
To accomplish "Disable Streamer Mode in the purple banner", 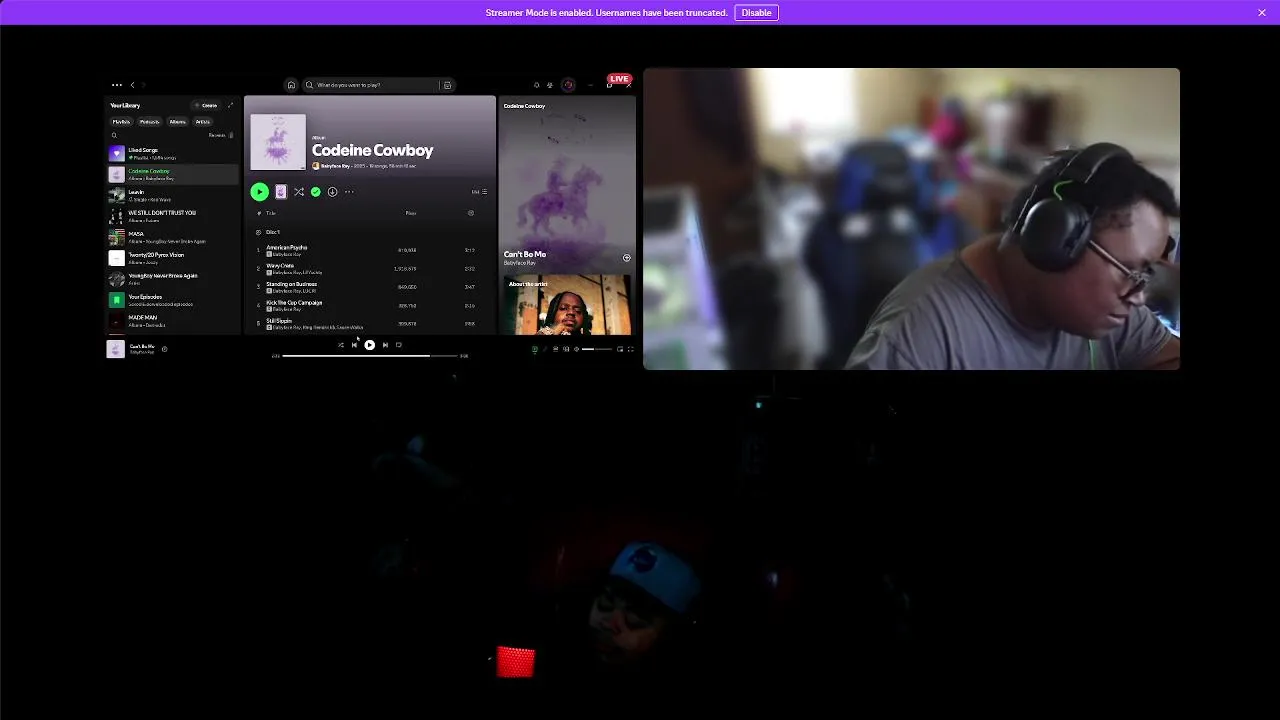I will click(x=756, y=12).
